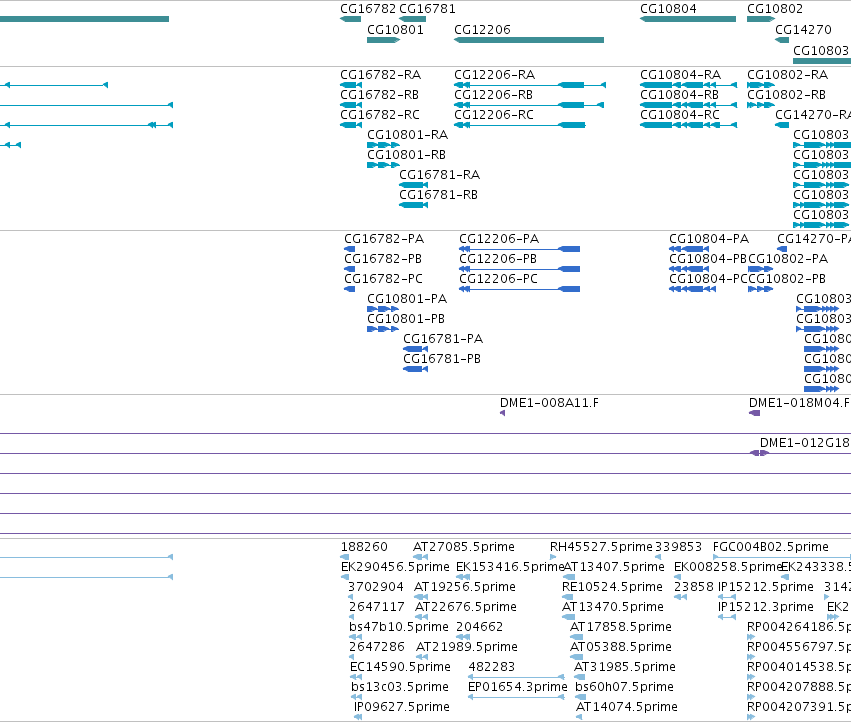Click EST 2647117
Viewport: 851px width, 722px height.
click(377, 607)
